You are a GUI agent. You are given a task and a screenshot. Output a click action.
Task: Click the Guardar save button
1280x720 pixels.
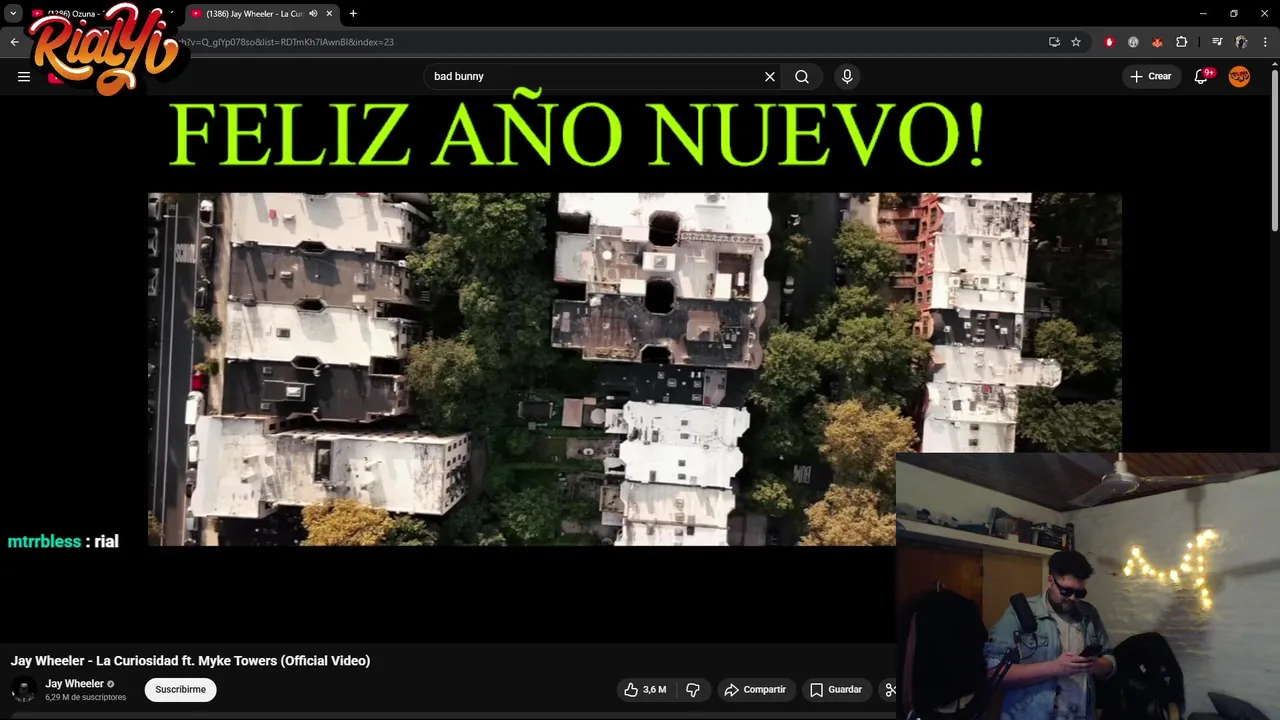pos(835,689)
